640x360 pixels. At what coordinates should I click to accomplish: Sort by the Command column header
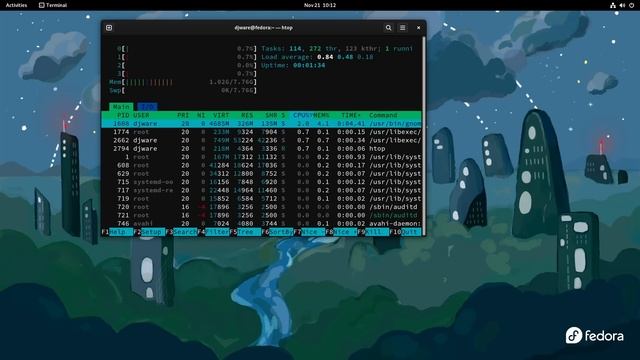383,115
